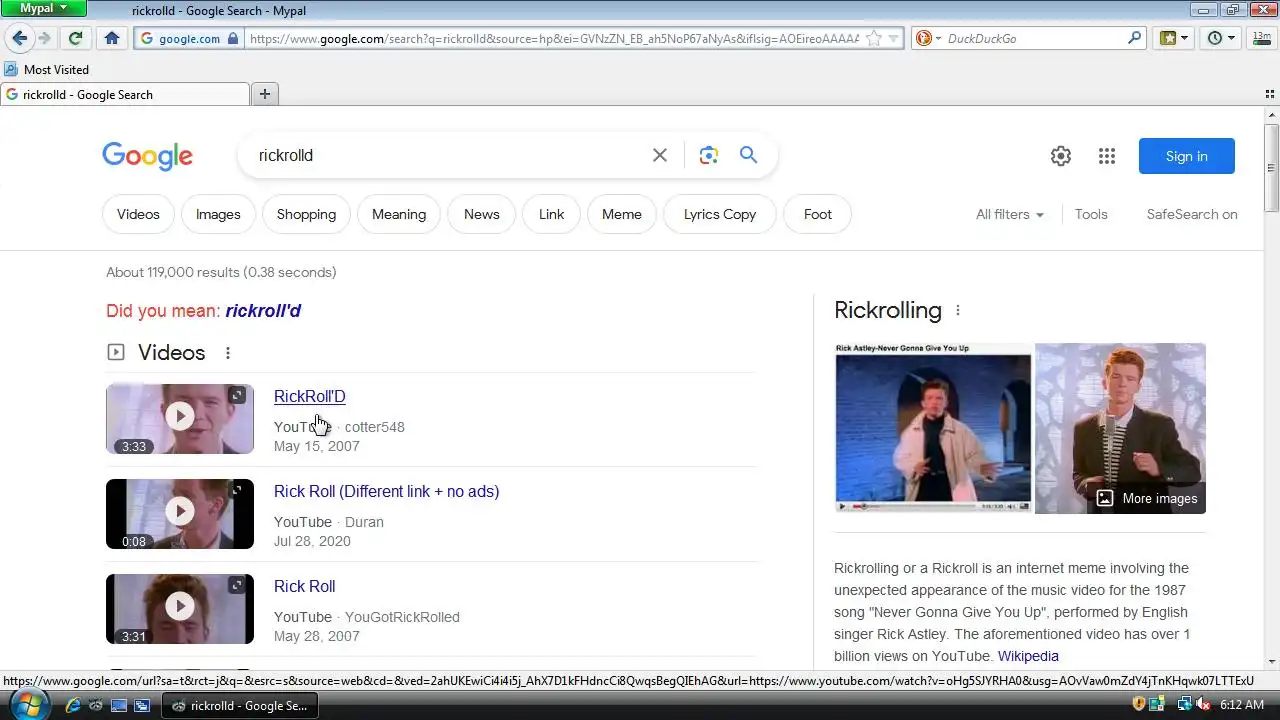Open Rick Roll (Different link + no ads) link
Viewport: 1280px width, 720px height.
tap(386, 491)
